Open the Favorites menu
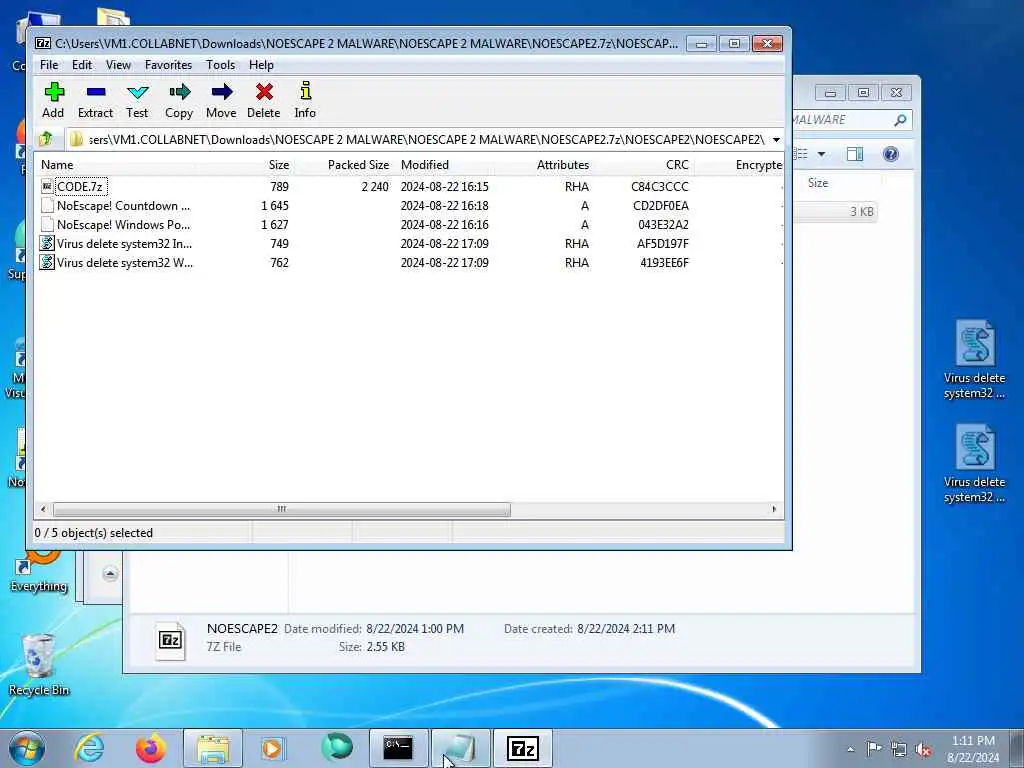 point(168,65)
